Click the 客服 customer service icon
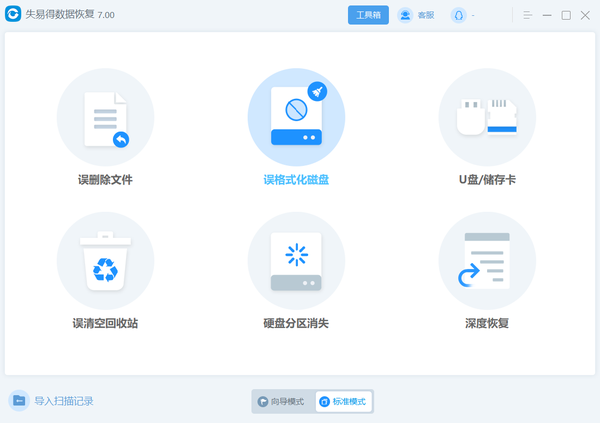The image size is (600, 423). tap(405, 15)
